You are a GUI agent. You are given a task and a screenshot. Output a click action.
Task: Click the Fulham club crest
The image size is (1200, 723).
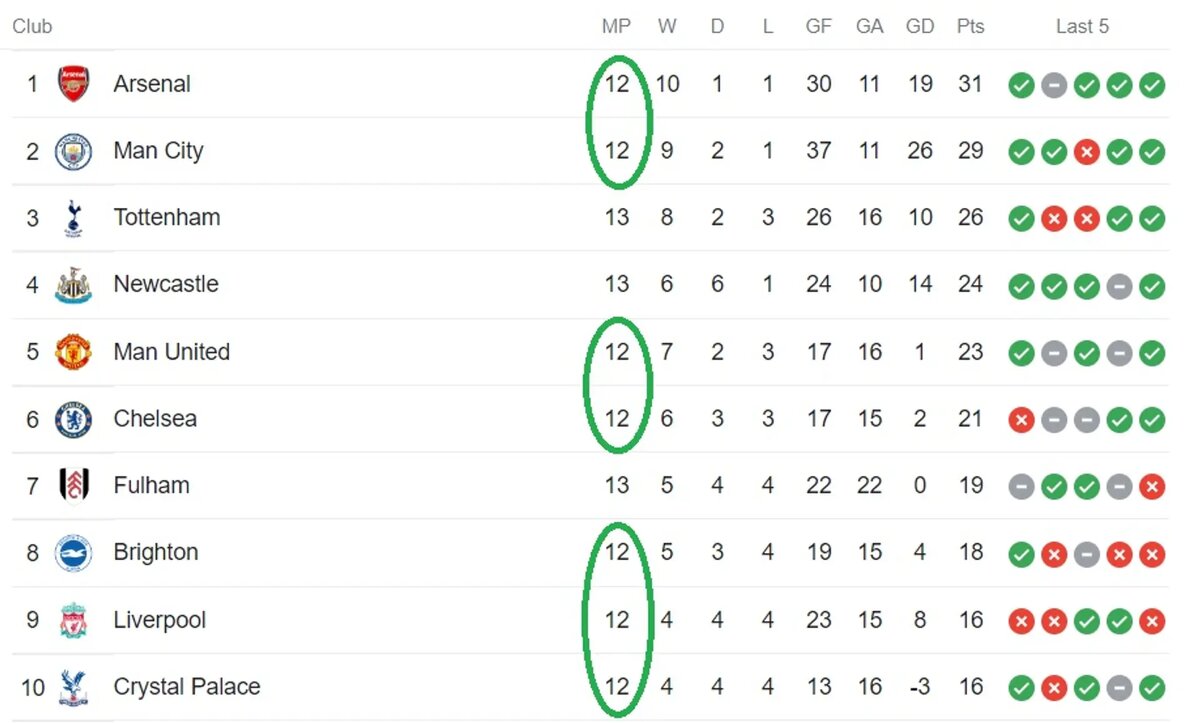[73, 486]
